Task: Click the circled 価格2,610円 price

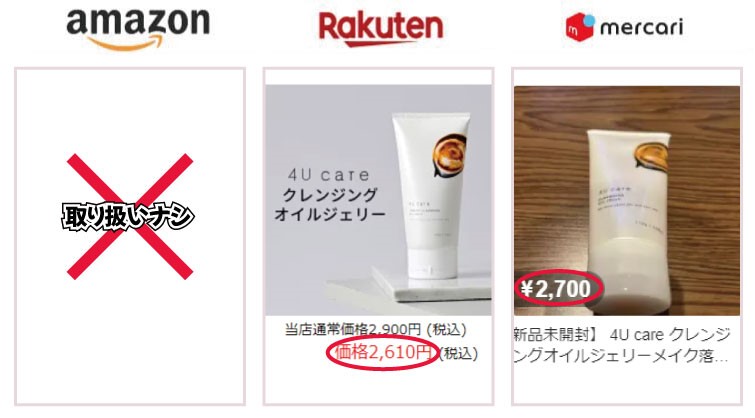Action: click(382, 353)
